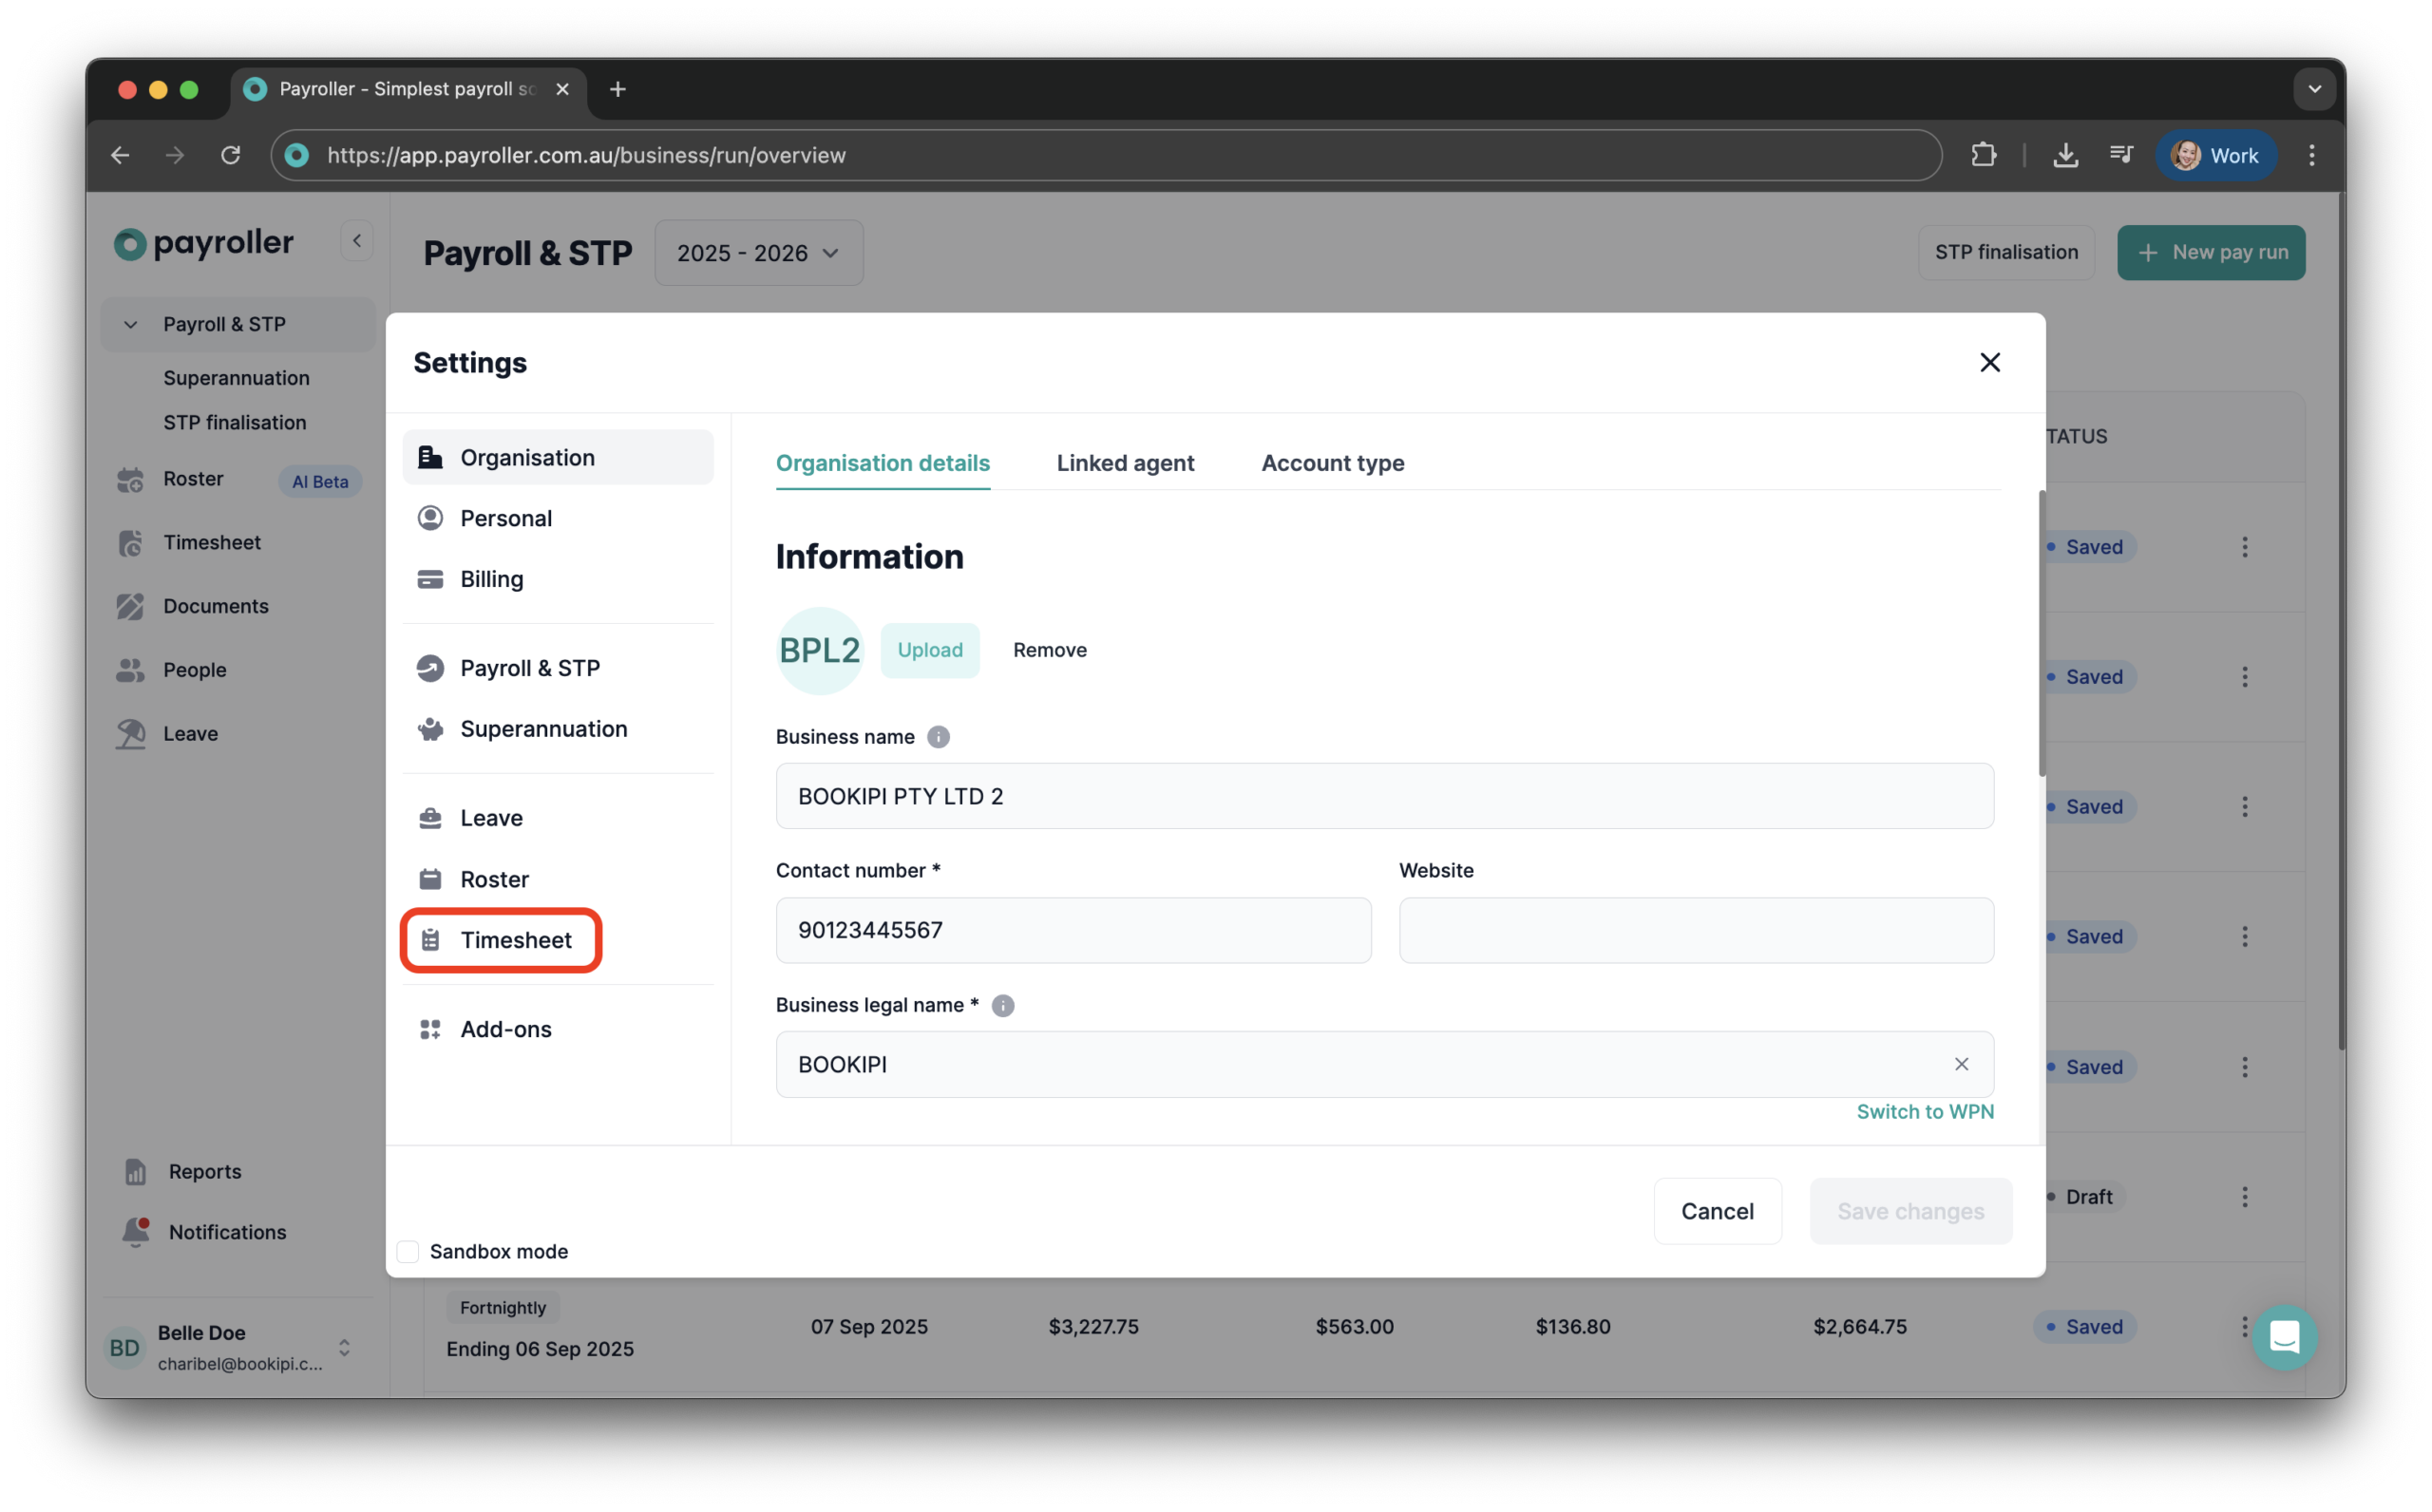
Task: Select the Personal settings section
Action: (x=506, y=517)
